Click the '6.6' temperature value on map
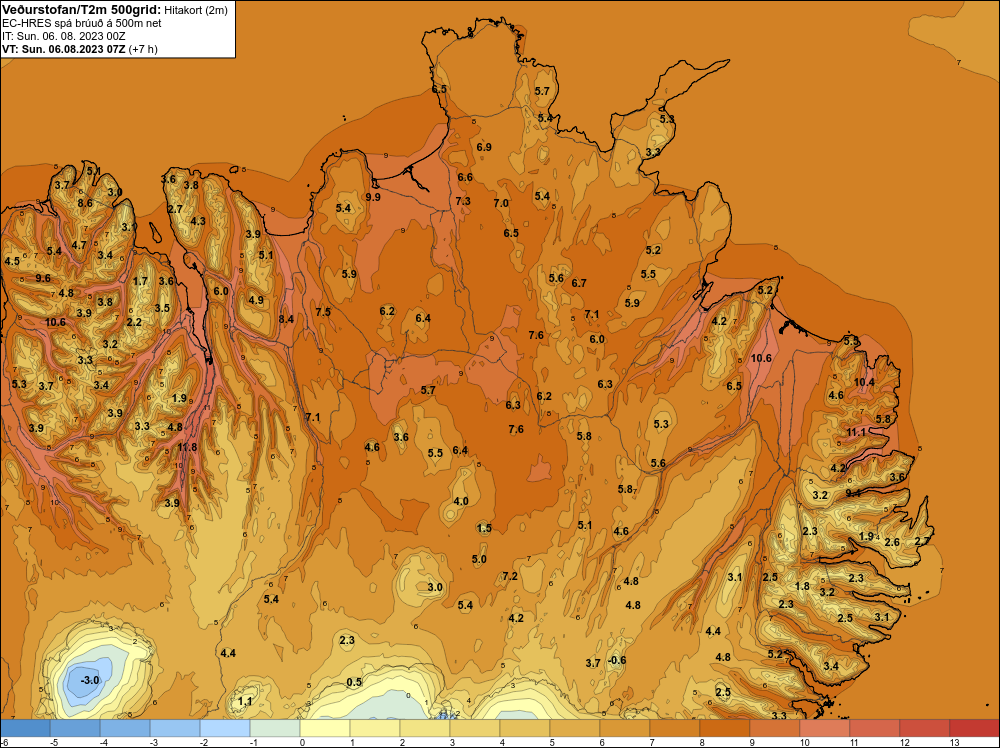The height and width of the screenshot is (748, 1000). pyautogui.click(x=465, y=177)
